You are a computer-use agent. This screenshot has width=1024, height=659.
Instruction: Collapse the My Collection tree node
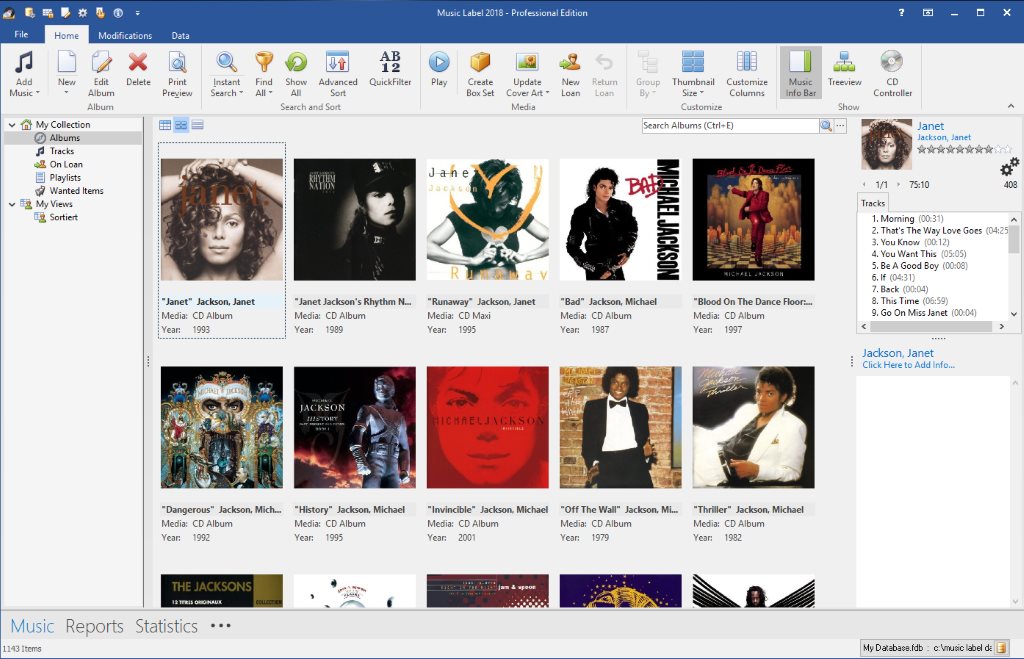point(12,125)
